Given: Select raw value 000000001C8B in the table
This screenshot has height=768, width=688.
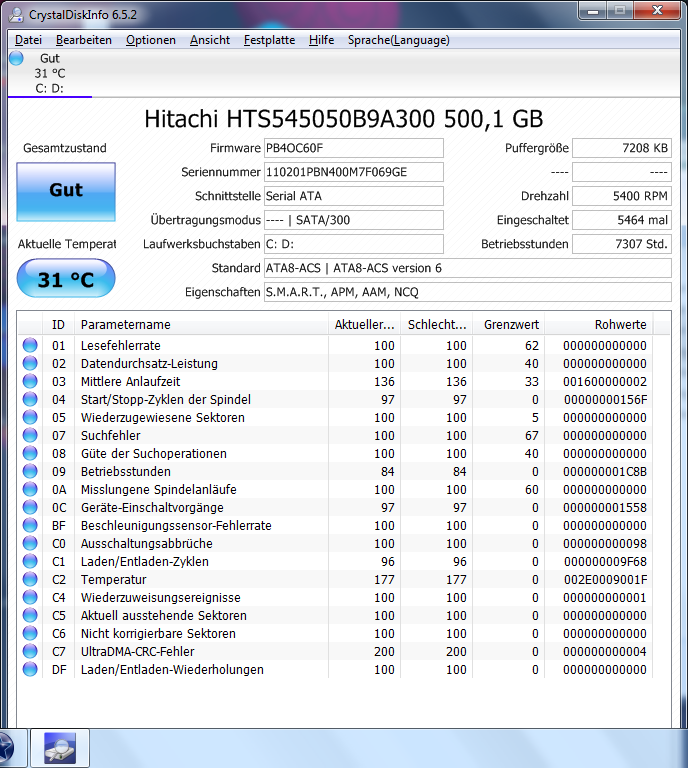Looking at the screenshot, I should pyautogui.click(x=605, y=471).
